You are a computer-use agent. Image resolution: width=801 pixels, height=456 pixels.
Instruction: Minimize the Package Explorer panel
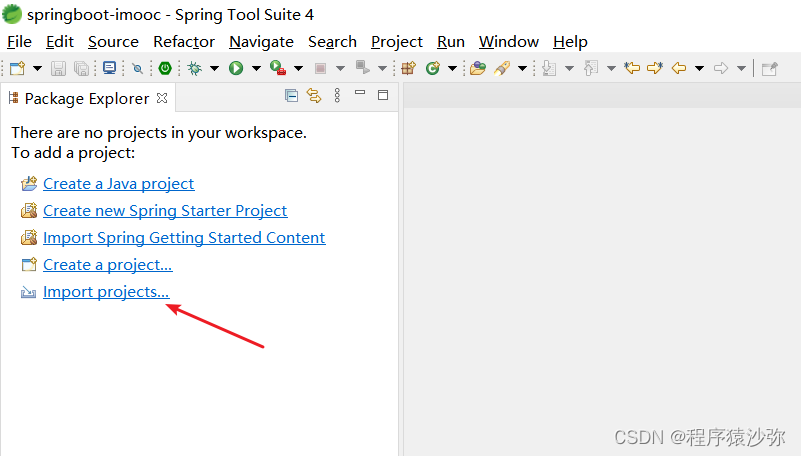point(360,93)
